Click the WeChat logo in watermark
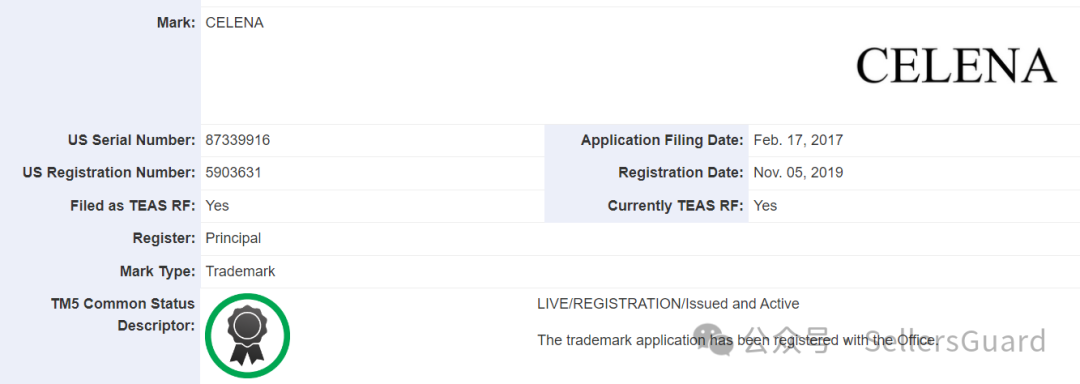This screenshot has height=384, width=1080. [x=714, y=340]
